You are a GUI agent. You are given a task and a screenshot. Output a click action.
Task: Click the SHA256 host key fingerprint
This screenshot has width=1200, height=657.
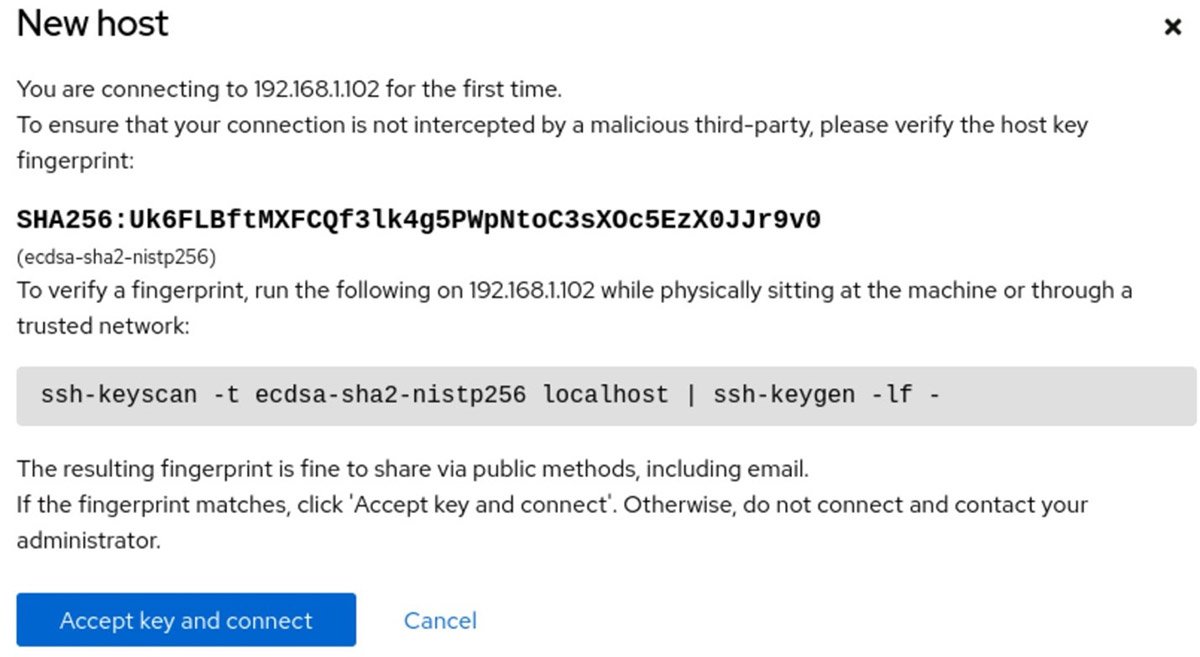click(418, 220)
